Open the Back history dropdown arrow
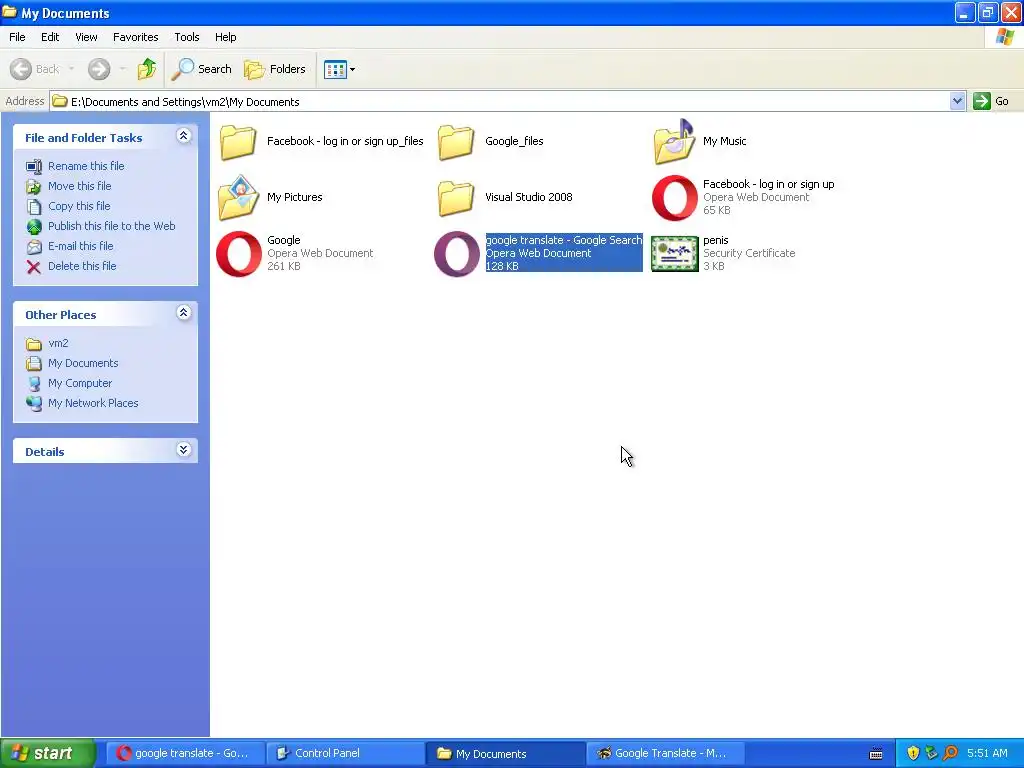Viewport: 1024px width, 768px height. [71, 69]
